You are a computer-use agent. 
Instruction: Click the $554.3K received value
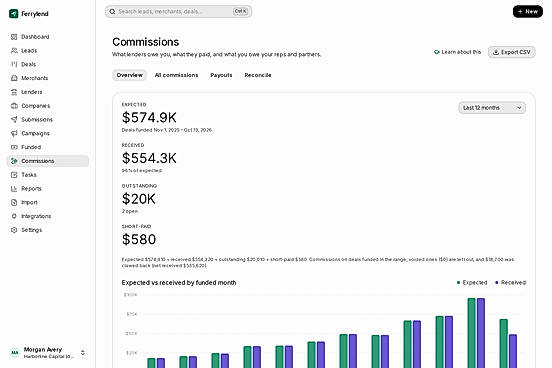149,158
